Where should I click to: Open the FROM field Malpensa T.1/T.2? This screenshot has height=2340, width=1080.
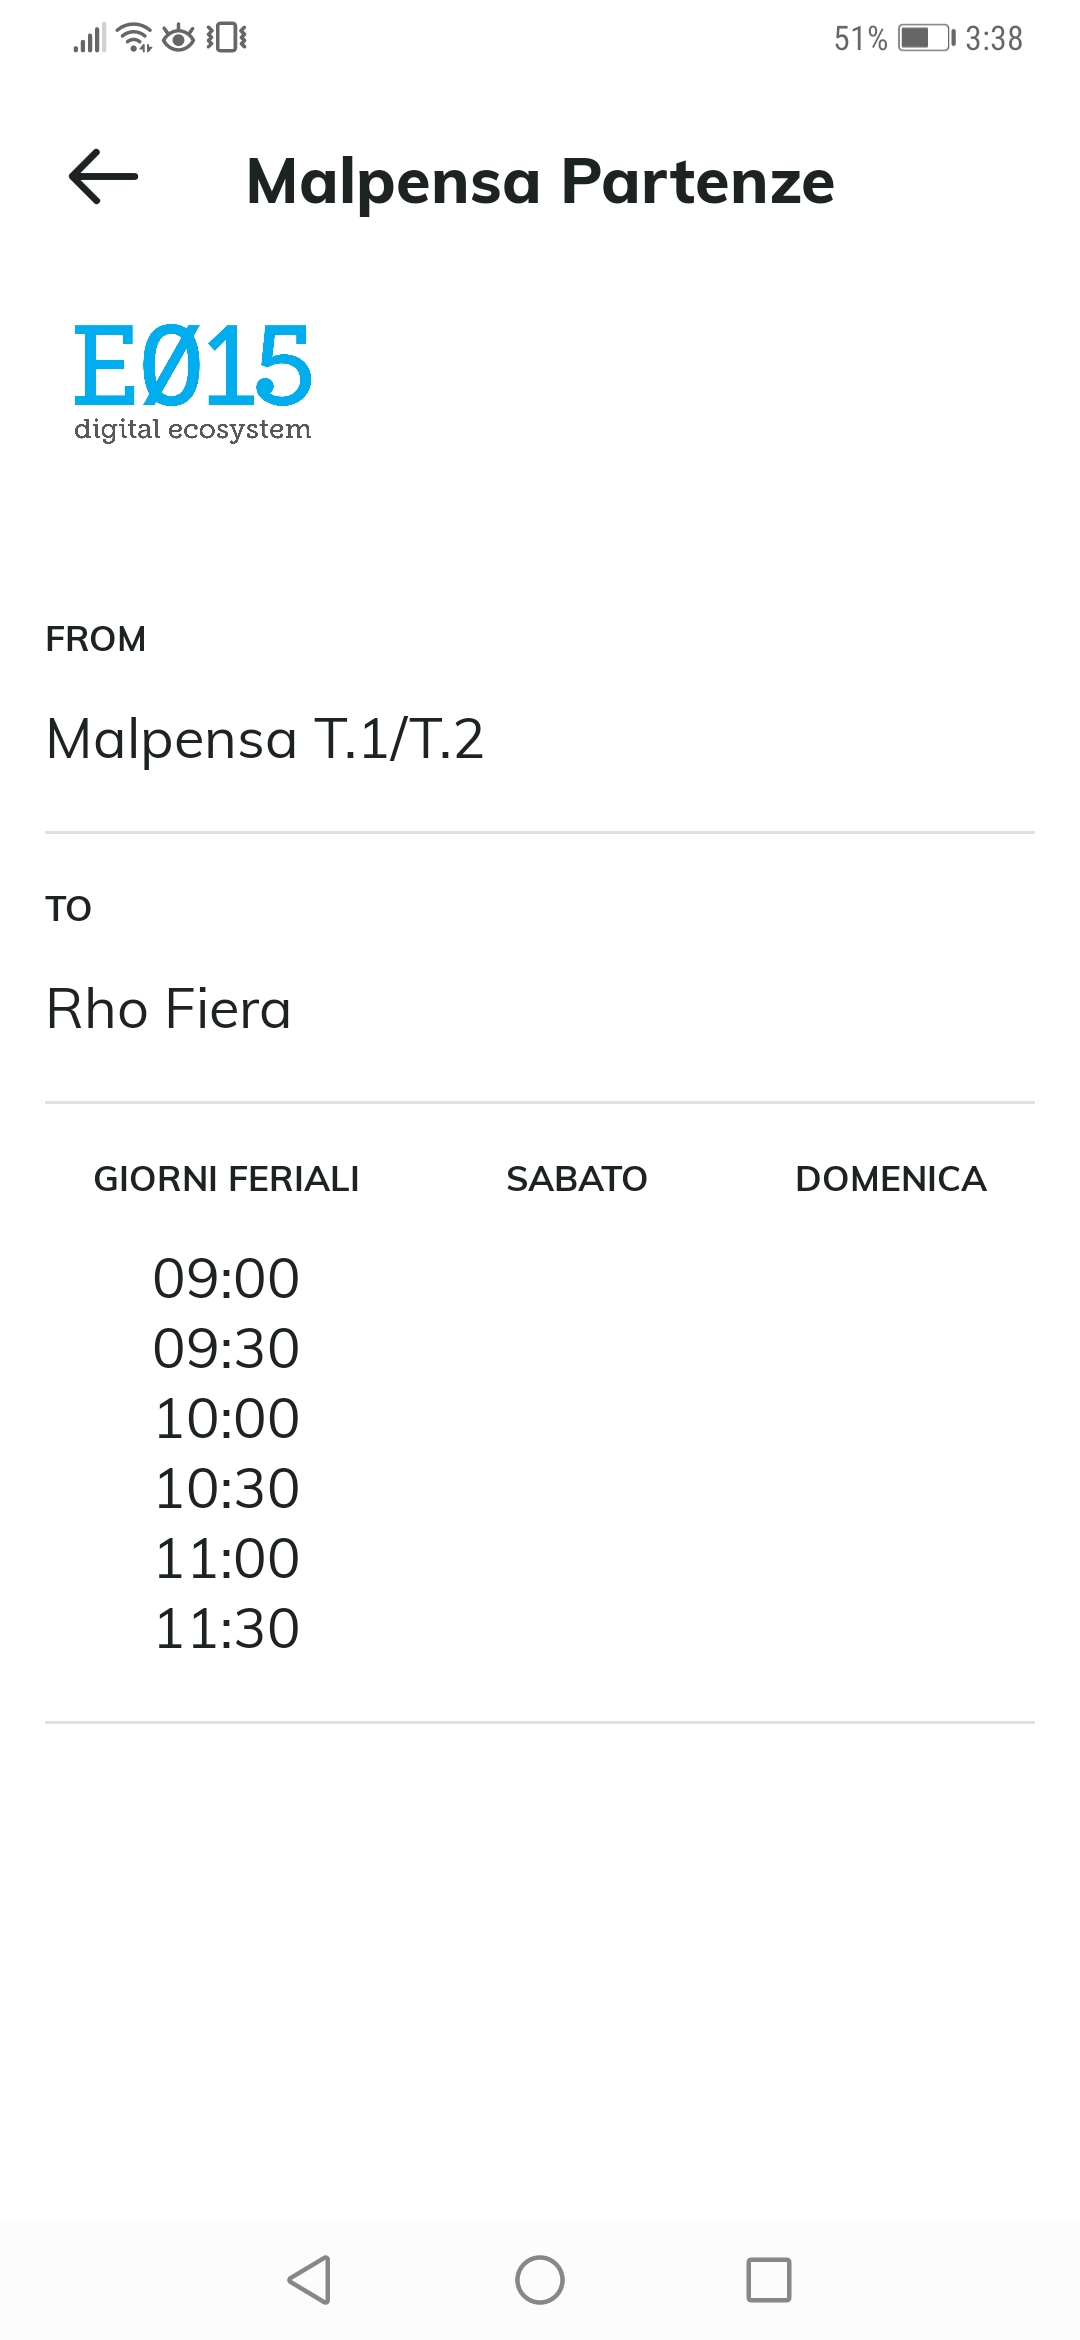pos(265,739)
